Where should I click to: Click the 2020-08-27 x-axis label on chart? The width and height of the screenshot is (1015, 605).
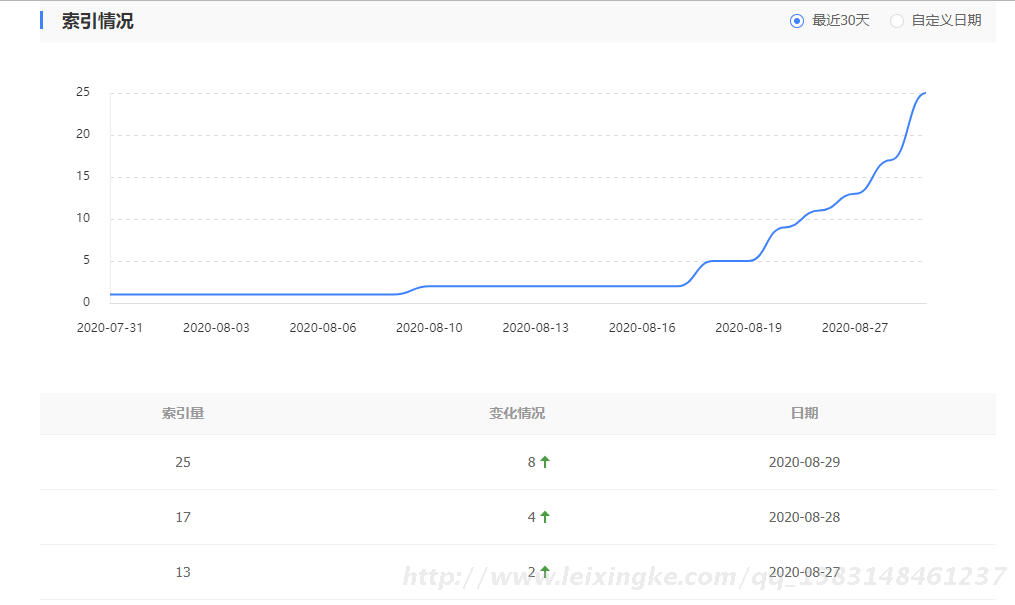click(855, 327)
